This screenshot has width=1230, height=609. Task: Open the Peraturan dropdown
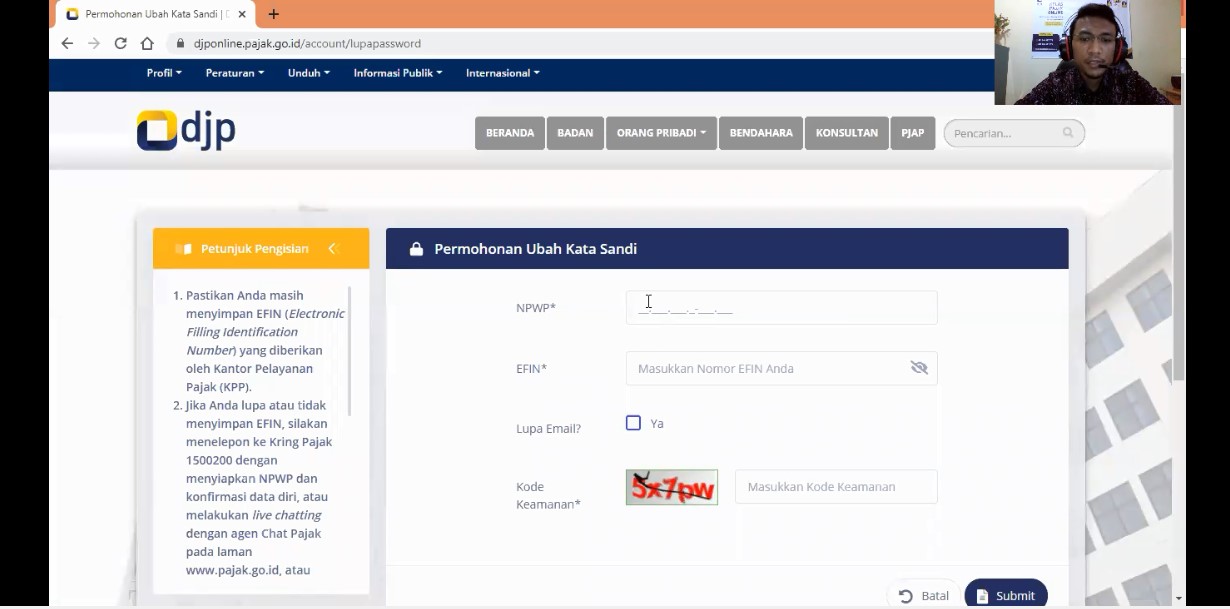click(x=234, y=73)
